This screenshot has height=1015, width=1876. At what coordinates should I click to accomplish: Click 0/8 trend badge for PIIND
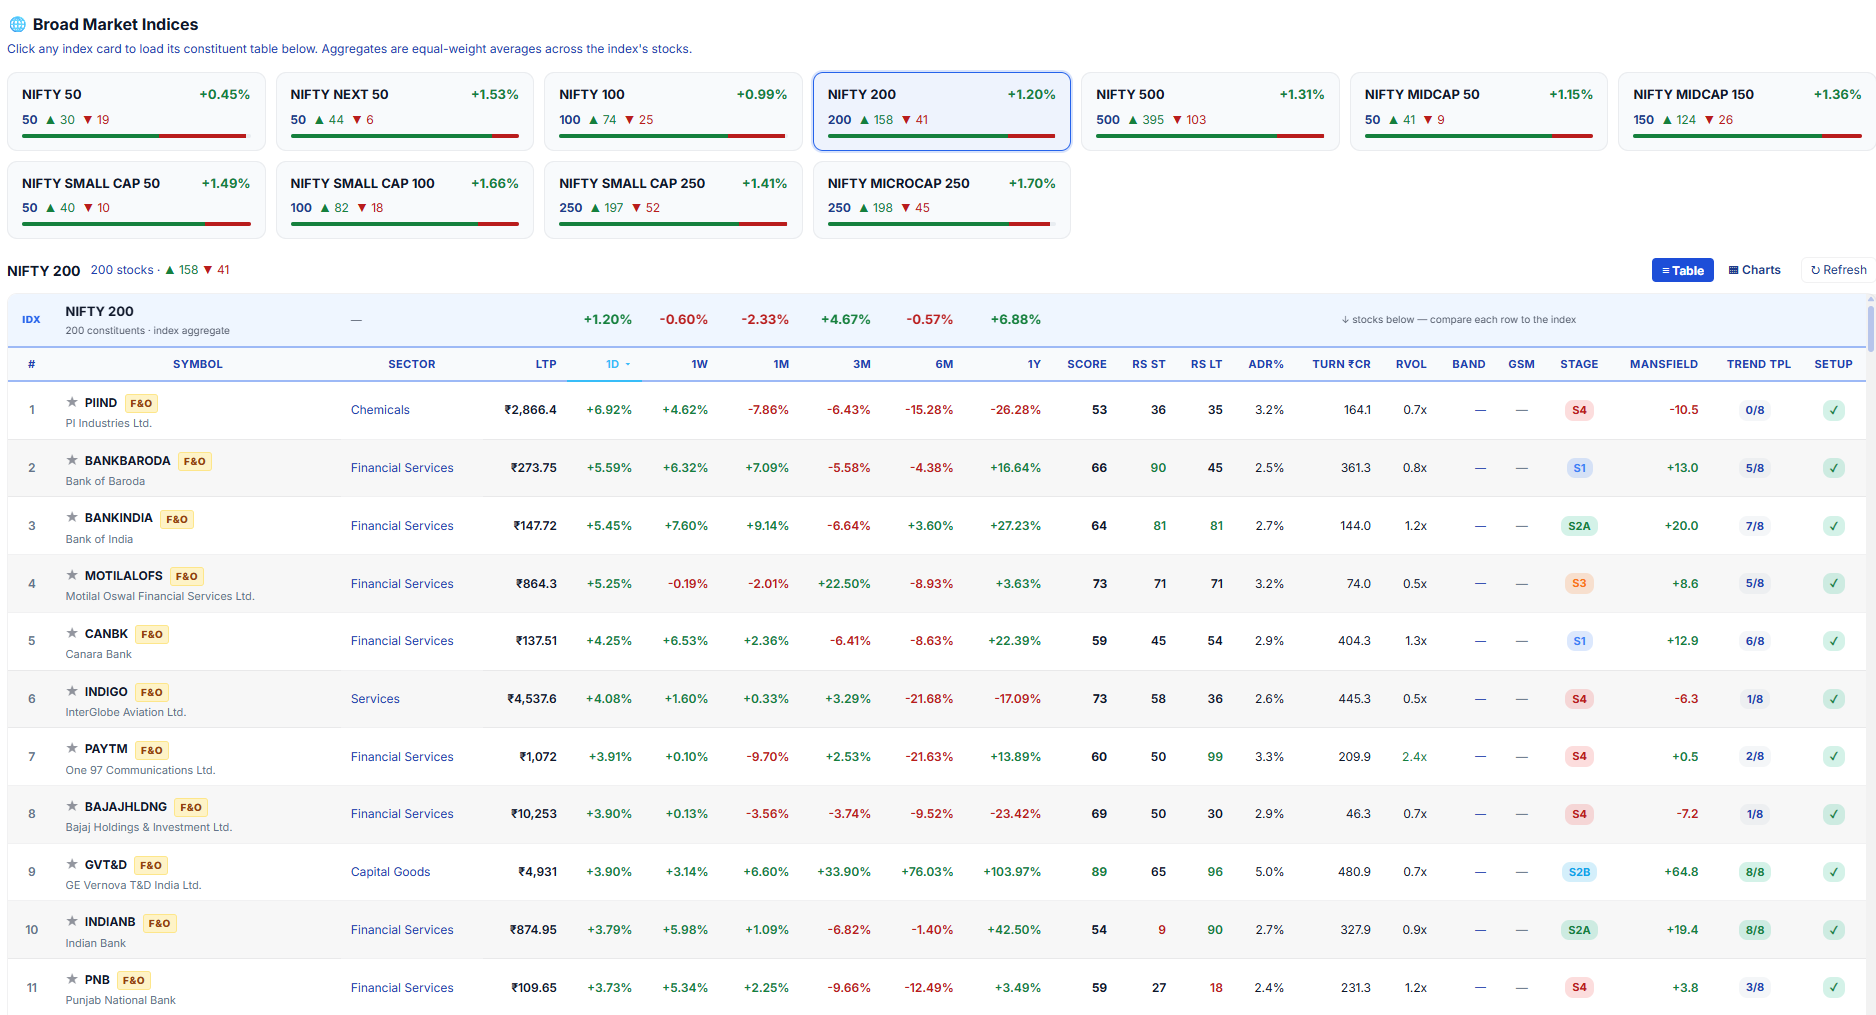(1755, 410)
